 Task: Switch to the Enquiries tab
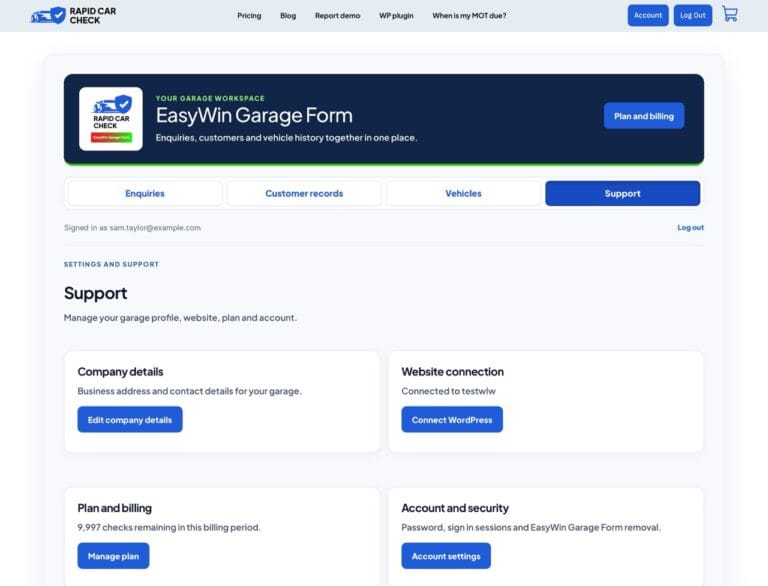coord(145,194)
